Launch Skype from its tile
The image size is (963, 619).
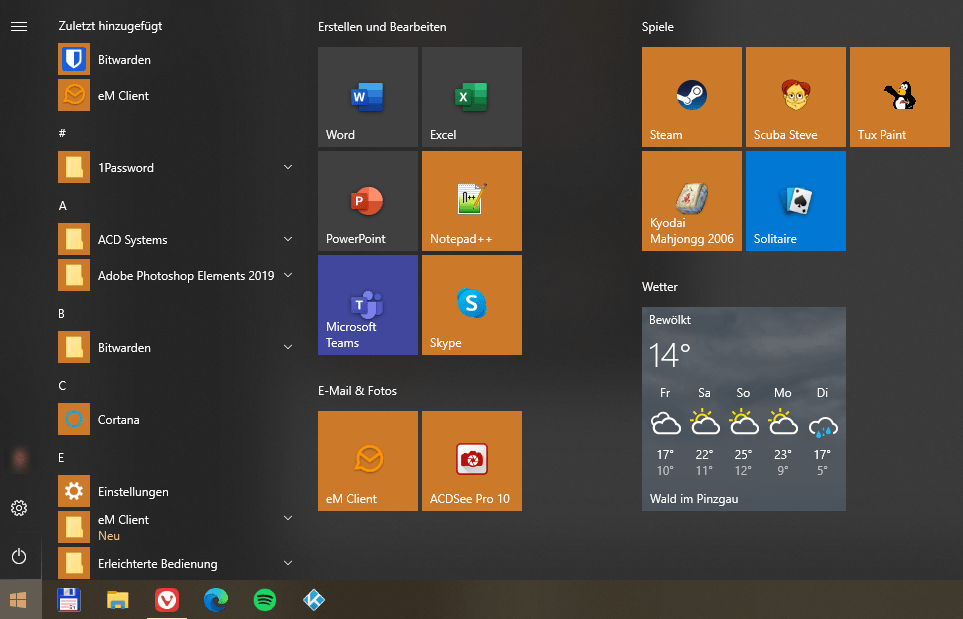(472, 305)
